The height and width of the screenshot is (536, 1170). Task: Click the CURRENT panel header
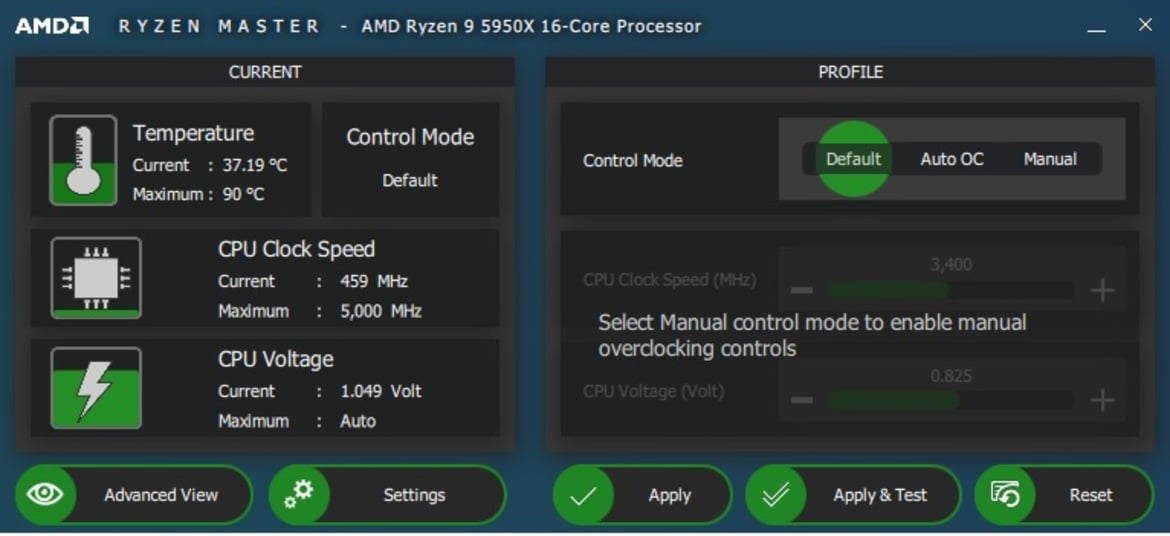tap(265, 72)
